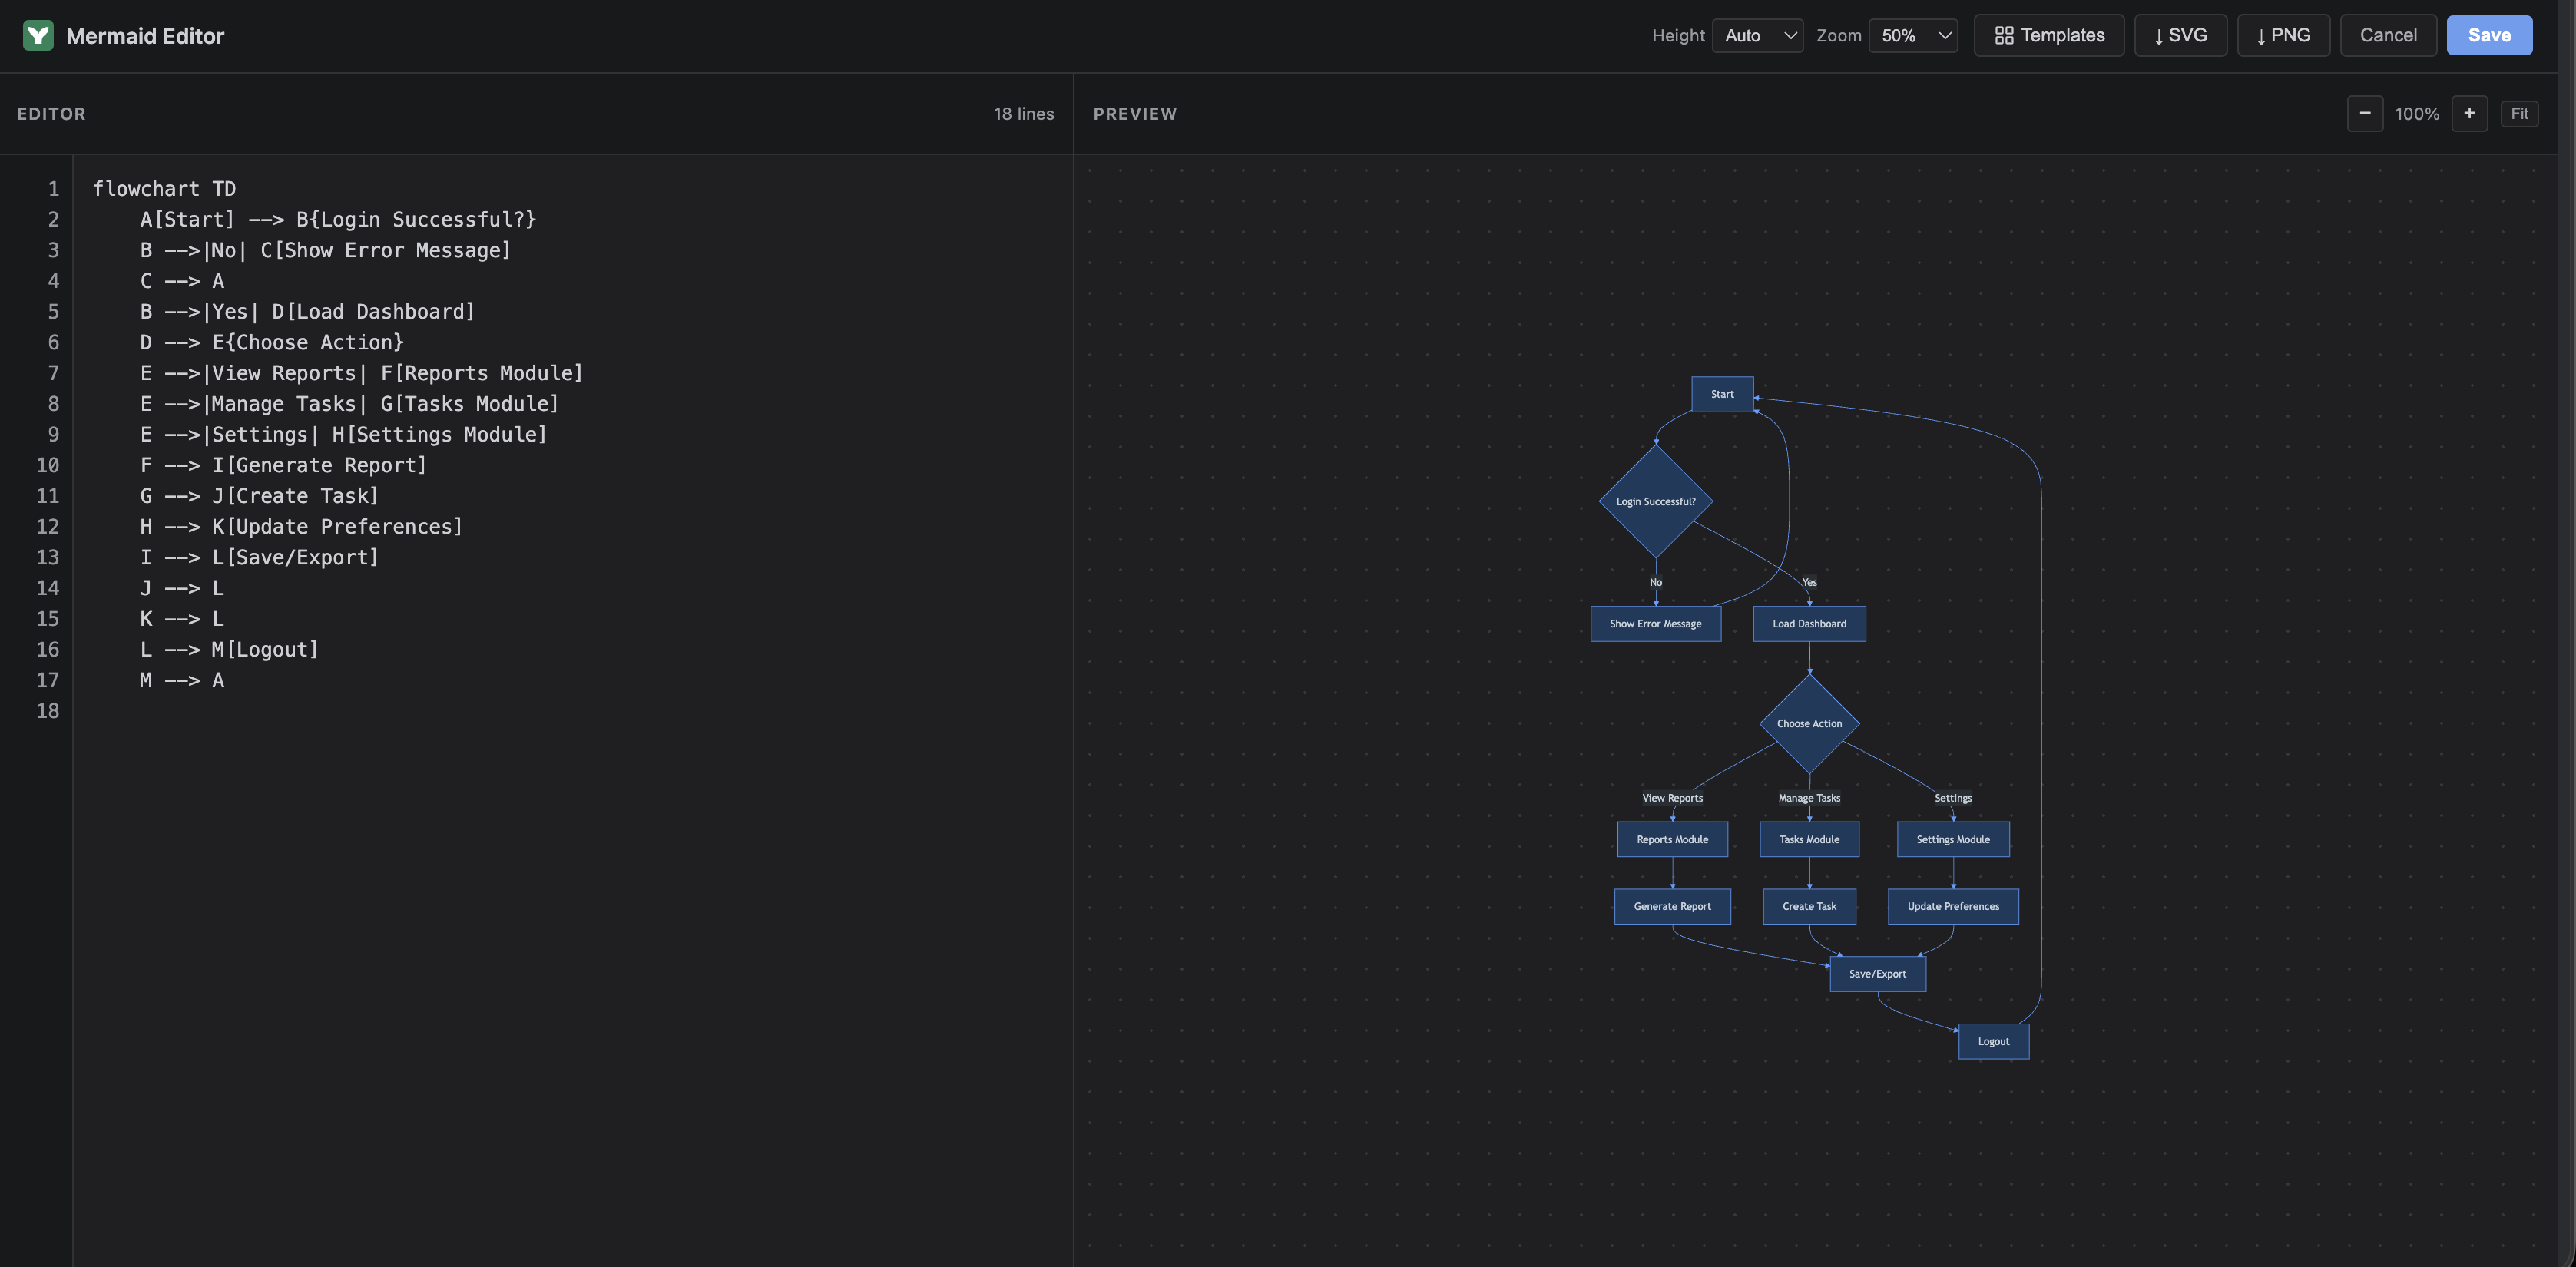The height and width of the screenshot is (1267, 2576).
Task: Click the EDITOR panel heading
Action: click(51, 114)
